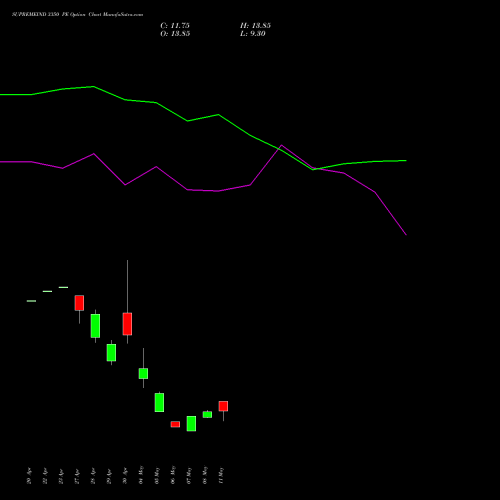The width and height of the screenshot is (500, 500).
Task: Select the green candlestick for 28 Apr
Action: click(x=95, y=326)
